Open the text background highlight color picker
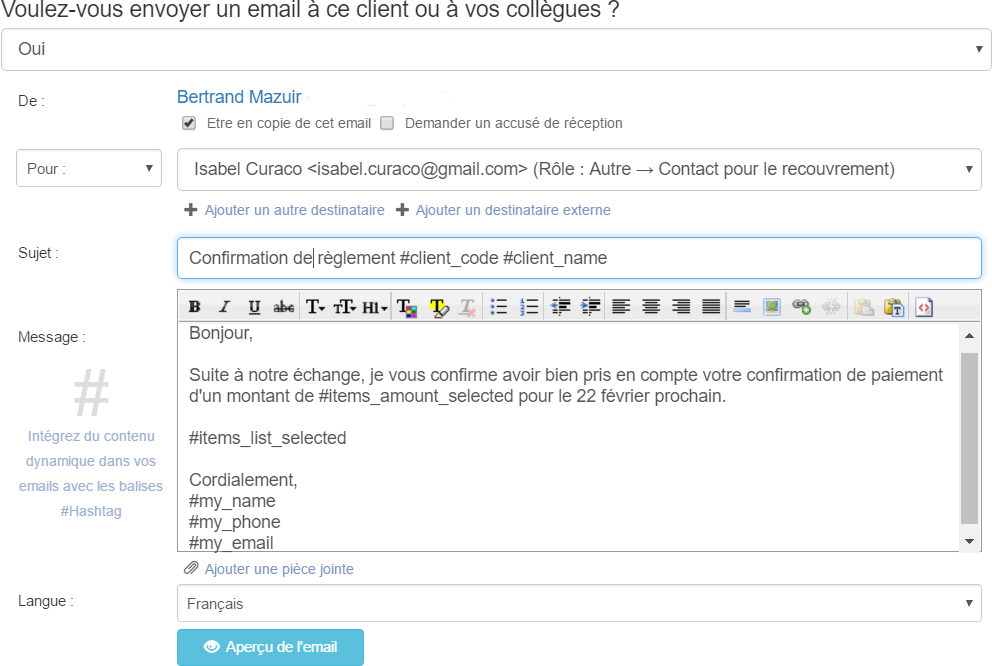The height and width of the screenshot is (666, 992). (439, 307)
